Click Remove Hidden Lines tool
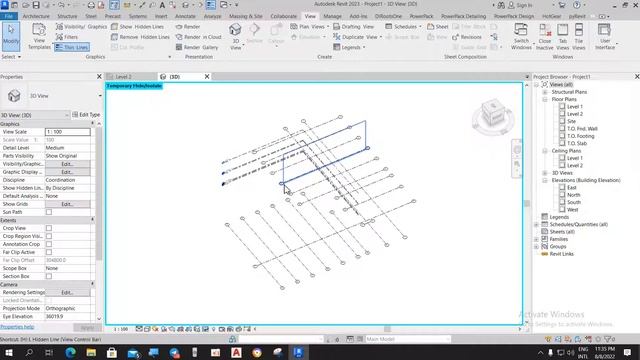 140,37
